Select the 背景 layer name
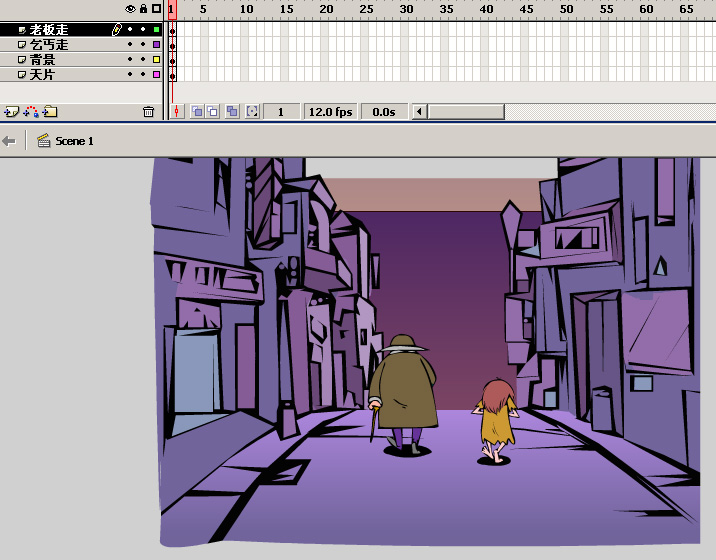 pyautogui.click(x=42, y=59)
